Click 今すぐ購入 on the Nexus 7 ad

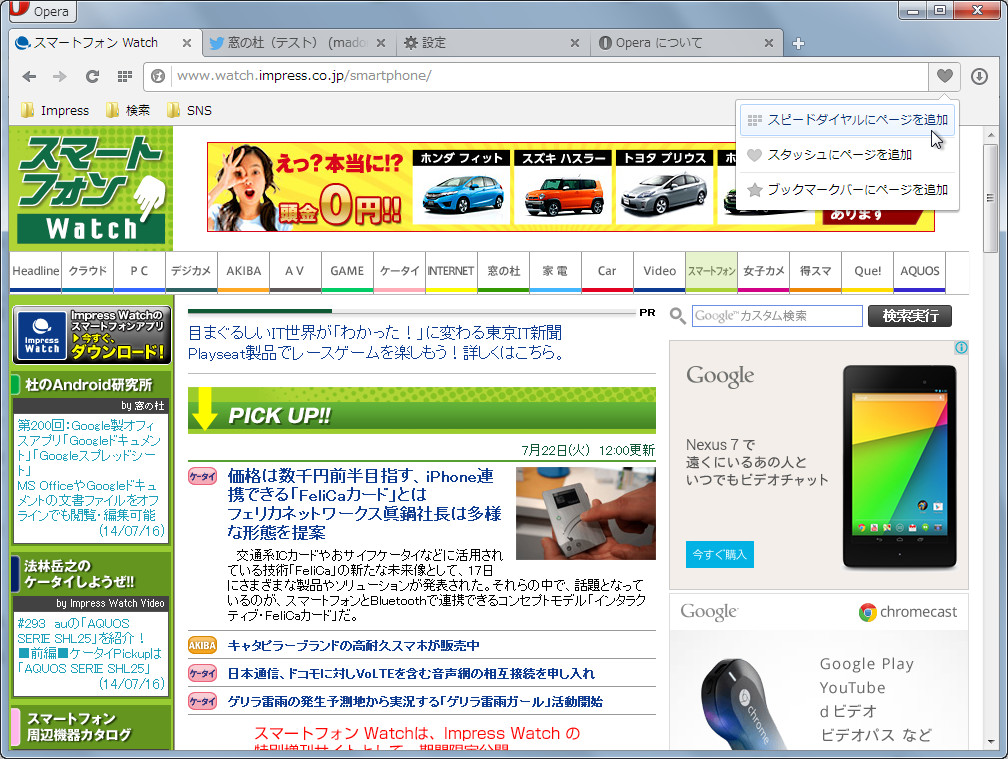pyautogui.click(x=719, y=553)
